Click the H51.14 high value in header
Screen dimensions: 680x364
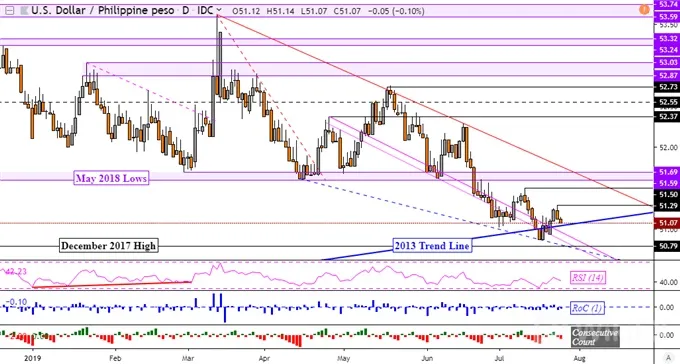pos(280,11)
